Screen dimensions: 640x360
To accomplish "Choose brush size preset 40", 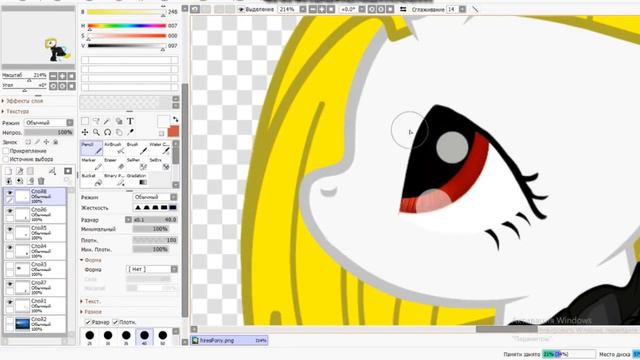I will (144, 337).
